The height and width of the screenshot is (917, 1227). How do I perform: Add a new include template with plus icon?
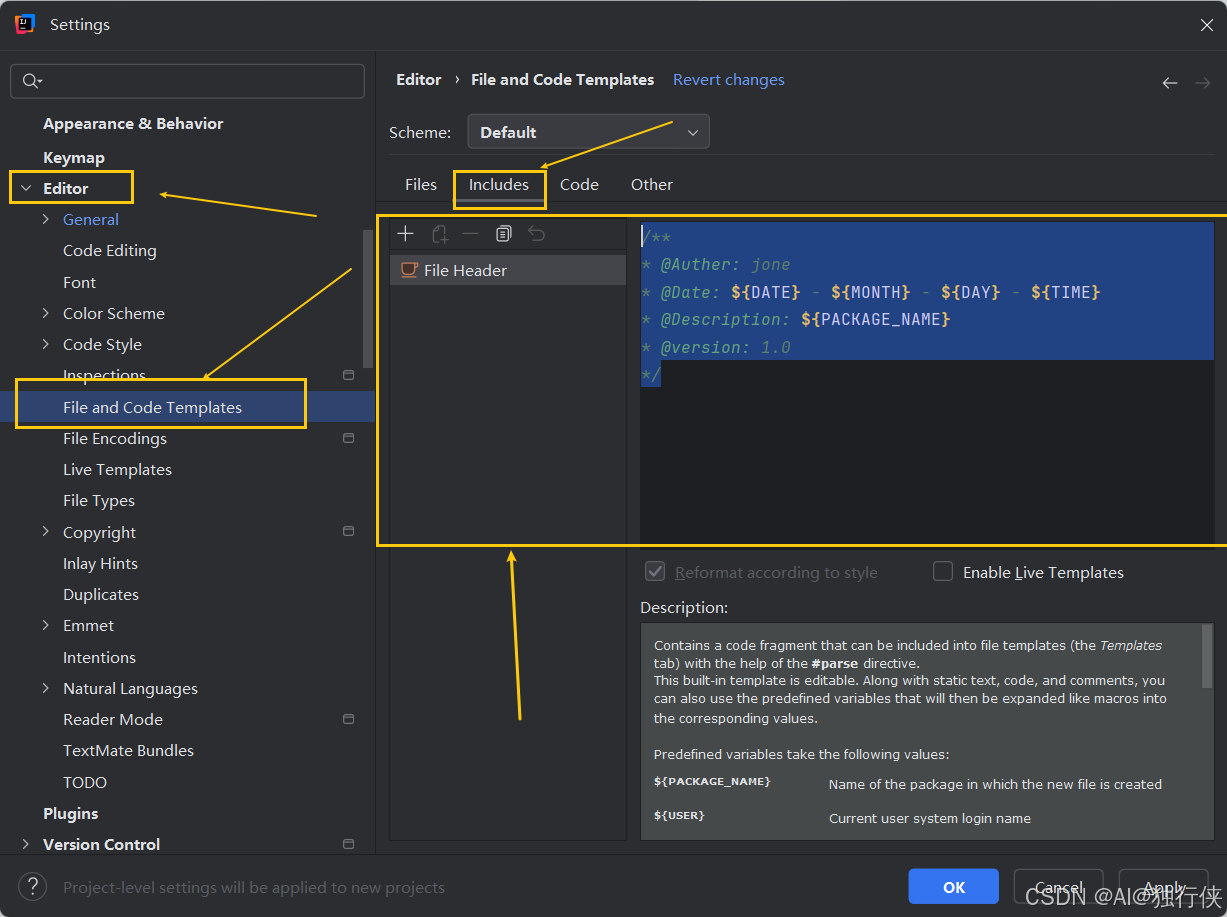pyautogui.click(x=405, y=234)
